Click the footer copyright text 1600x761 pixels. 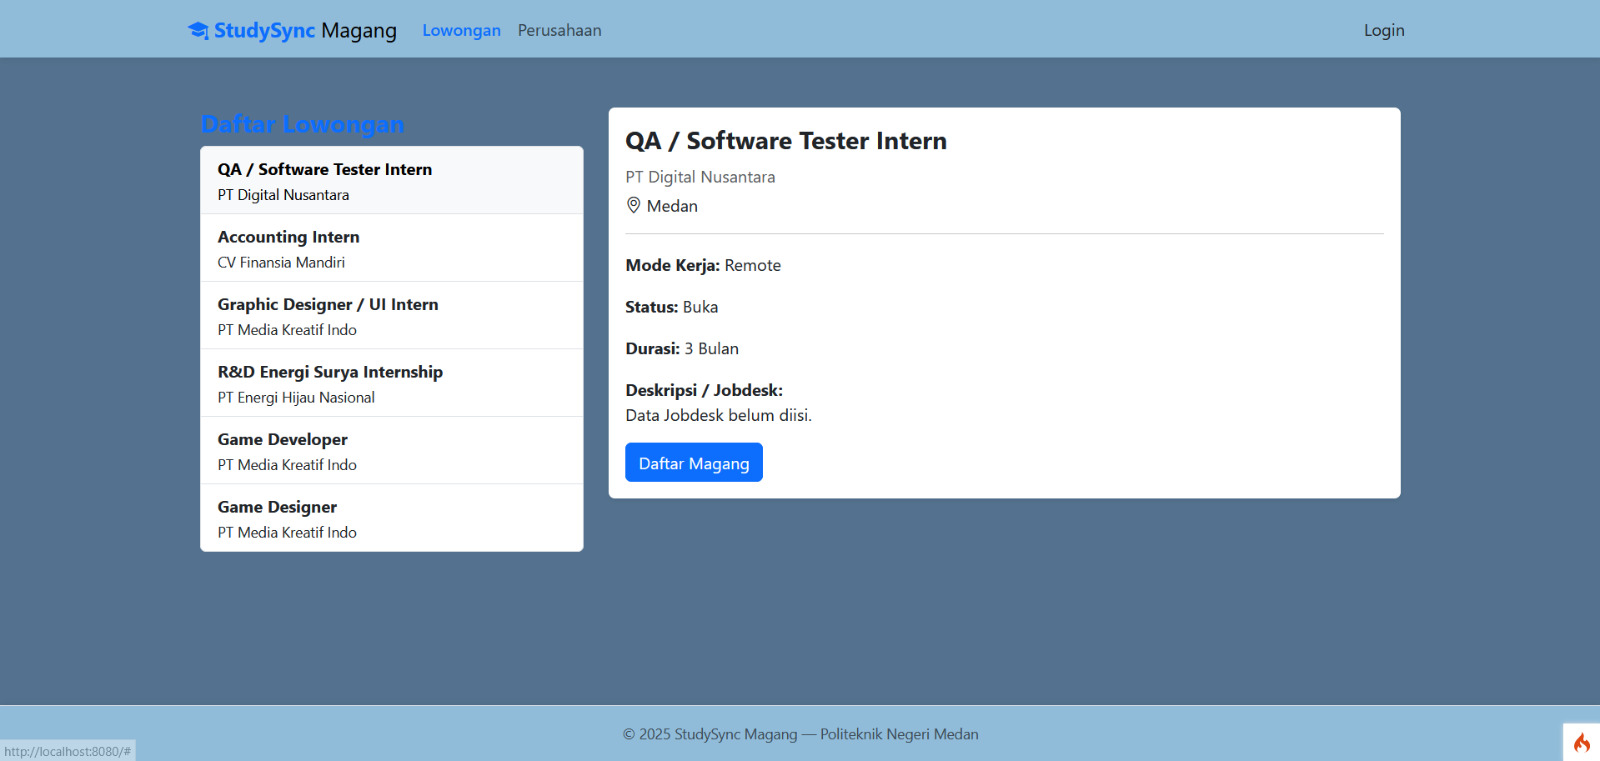tap(800, 734)
